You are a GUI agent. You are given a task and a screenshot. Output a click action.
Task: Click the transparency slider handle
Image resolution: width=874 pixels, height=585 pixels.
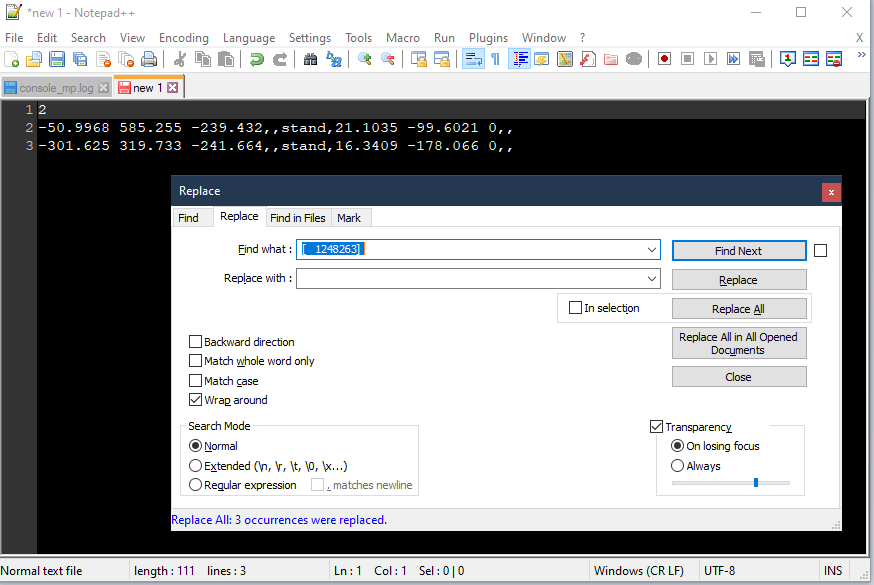click(756, 483)
